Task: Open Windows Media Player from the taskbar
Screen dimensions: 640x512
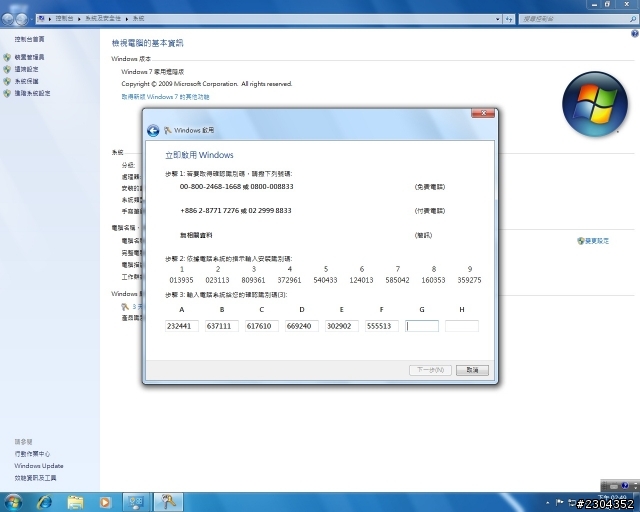Action: point(105,502)
